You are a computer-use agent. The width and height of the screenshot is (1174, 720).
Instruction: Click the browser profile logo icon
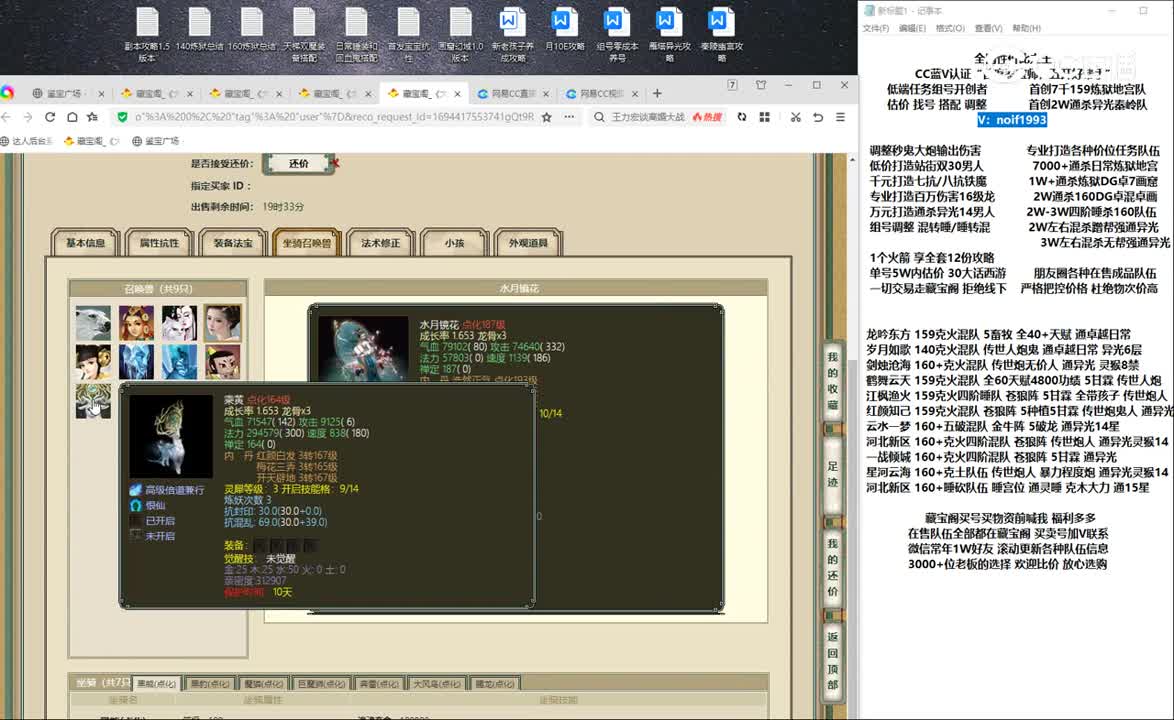pyautogui.click(x=7, y=93)
